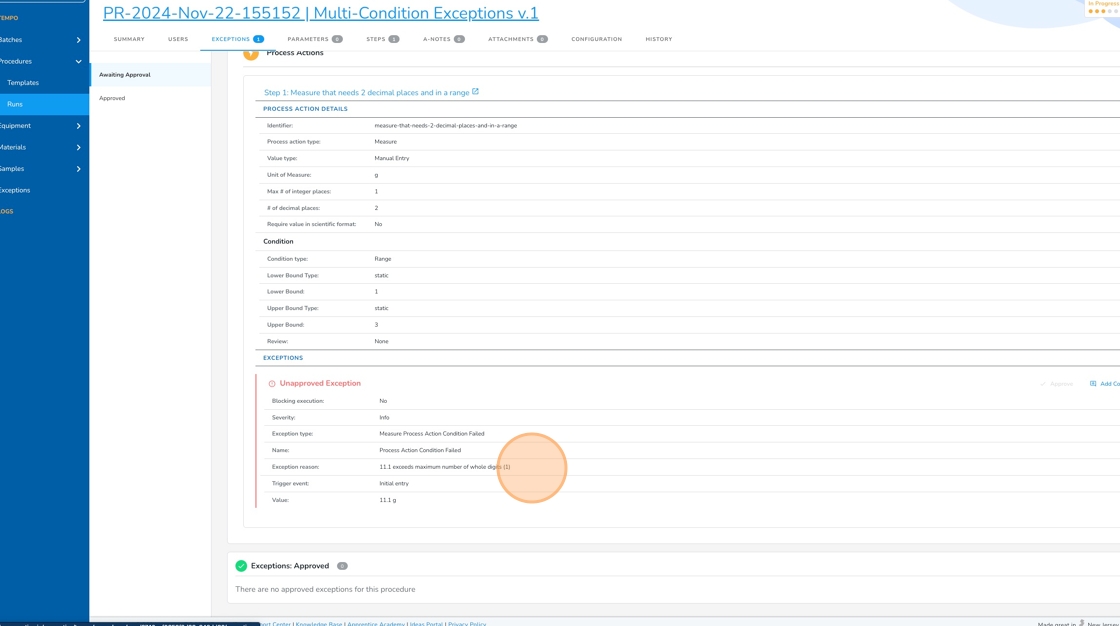Click the 'Unapproved Exception' heading text

point(320,383)
